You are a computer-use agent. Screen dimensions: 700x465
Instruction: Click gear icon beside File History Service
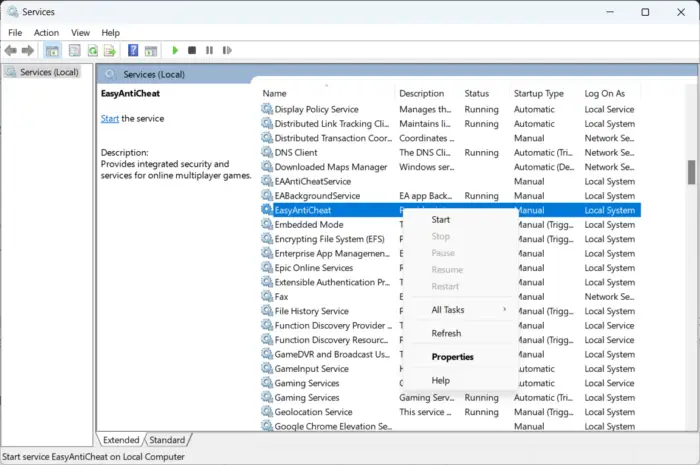click(x=267, y=311)
